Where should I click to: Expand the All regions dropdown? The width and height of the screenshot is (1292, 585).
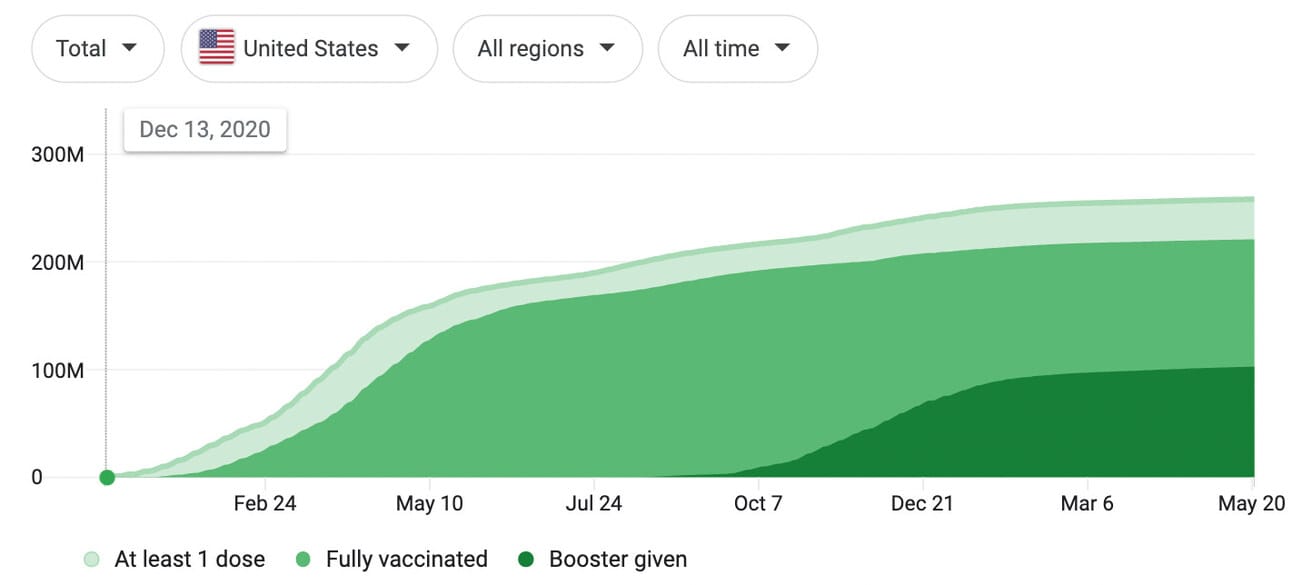point(547,48)
